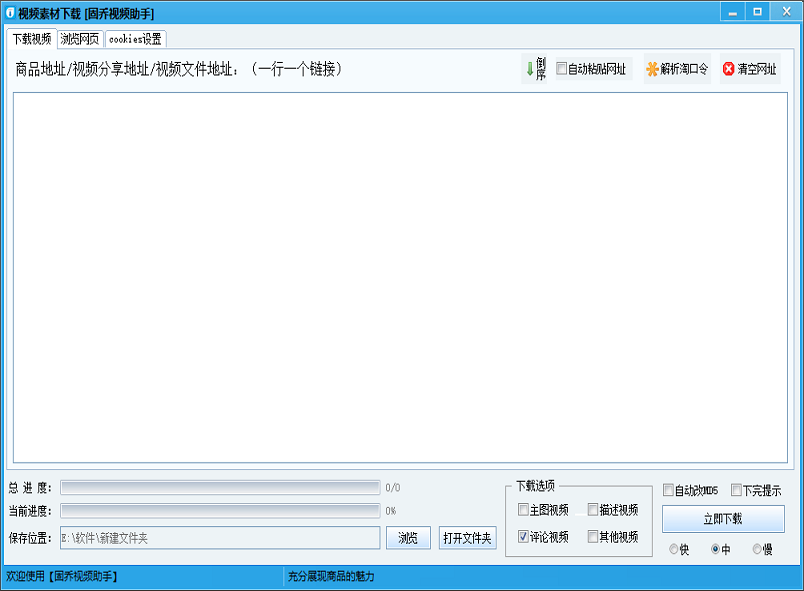Enable 自动改MD5 automatic MD5 change
Image resolution: width=804 pixels, height=591 pixels.
[x=668, y=490]
